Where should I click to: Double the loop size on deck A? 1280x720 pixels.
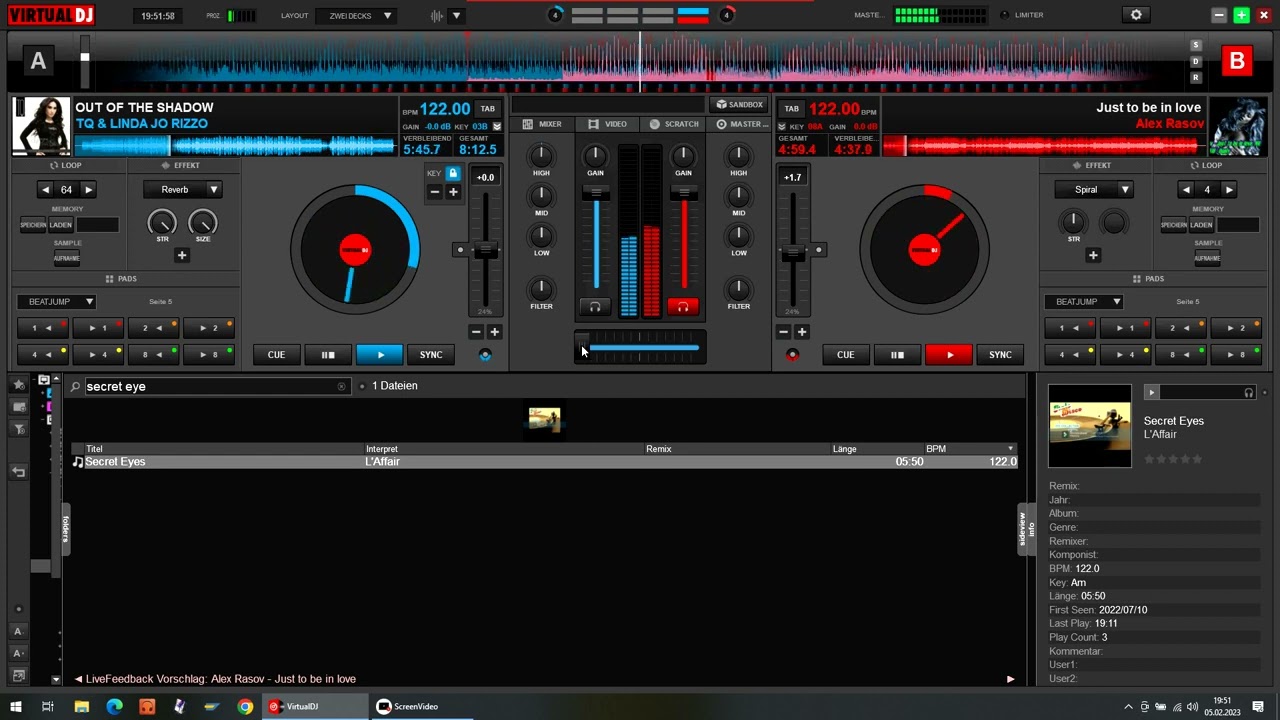tap(88, 189)
